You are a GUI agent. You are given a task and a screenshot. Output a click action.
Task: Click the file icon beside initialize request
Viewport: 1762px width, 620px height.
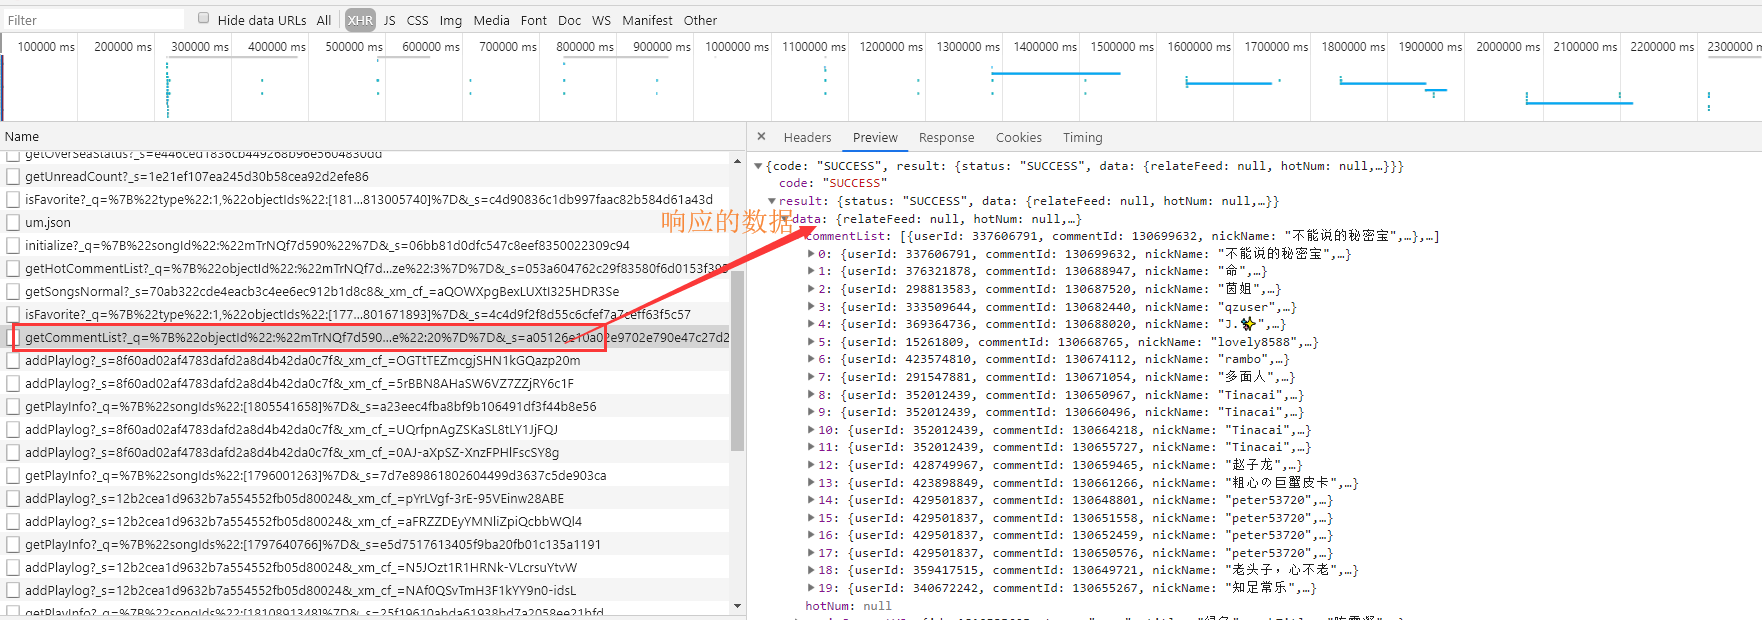pos(13,245)
